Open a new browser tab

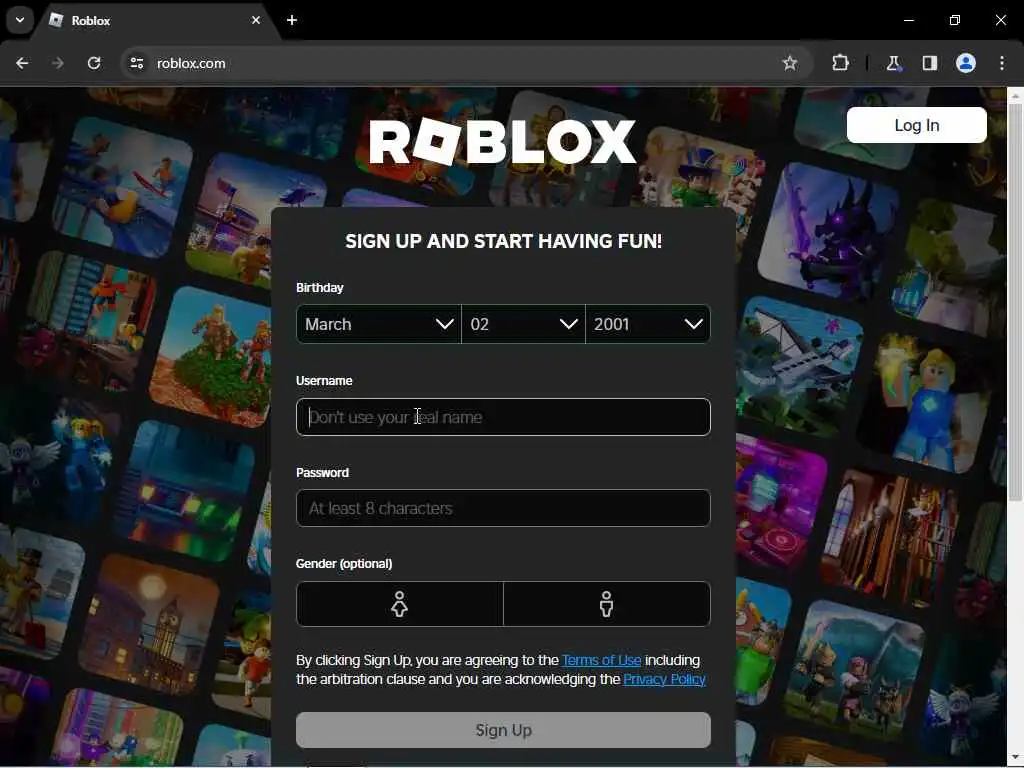[292, 20]
